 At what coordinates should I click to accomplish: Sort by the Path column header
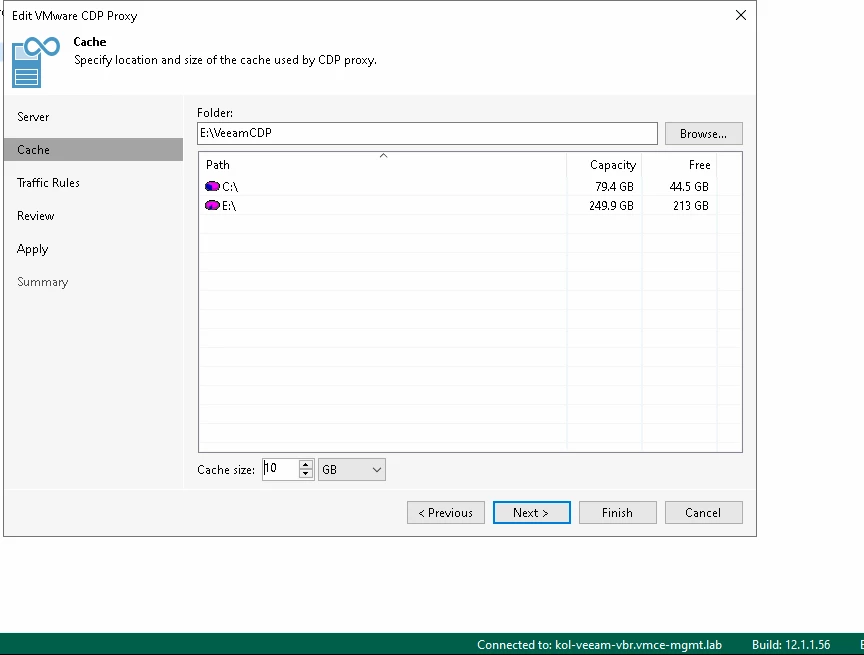click(382, 165)
